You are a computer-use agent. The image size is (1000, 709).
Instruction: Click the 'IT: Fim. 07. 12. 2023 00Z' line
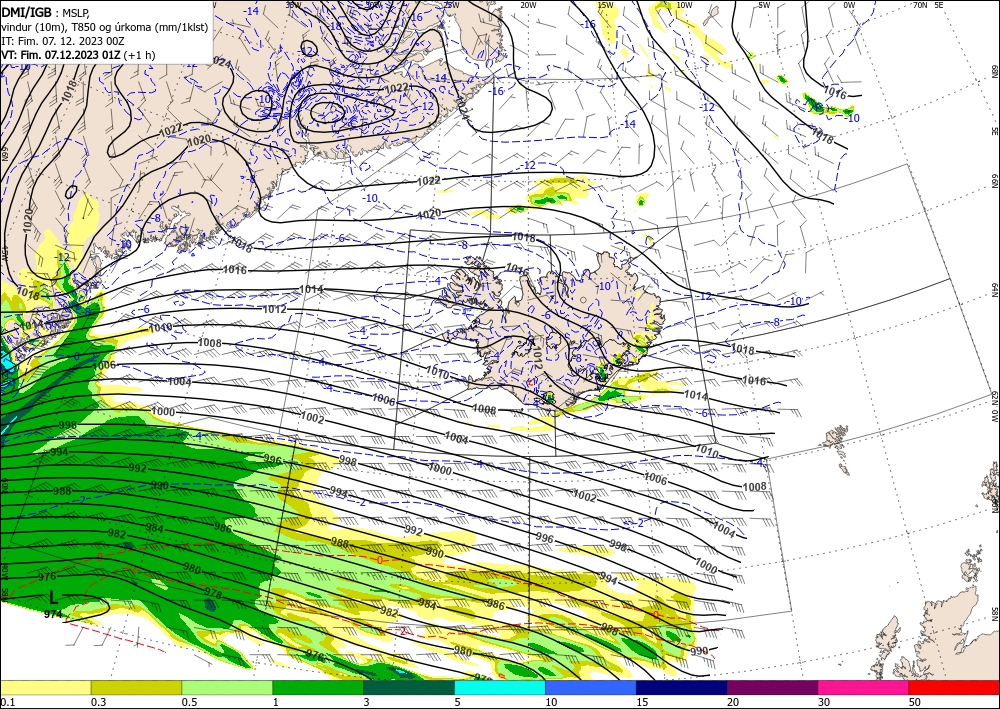(x=63, y=41)
